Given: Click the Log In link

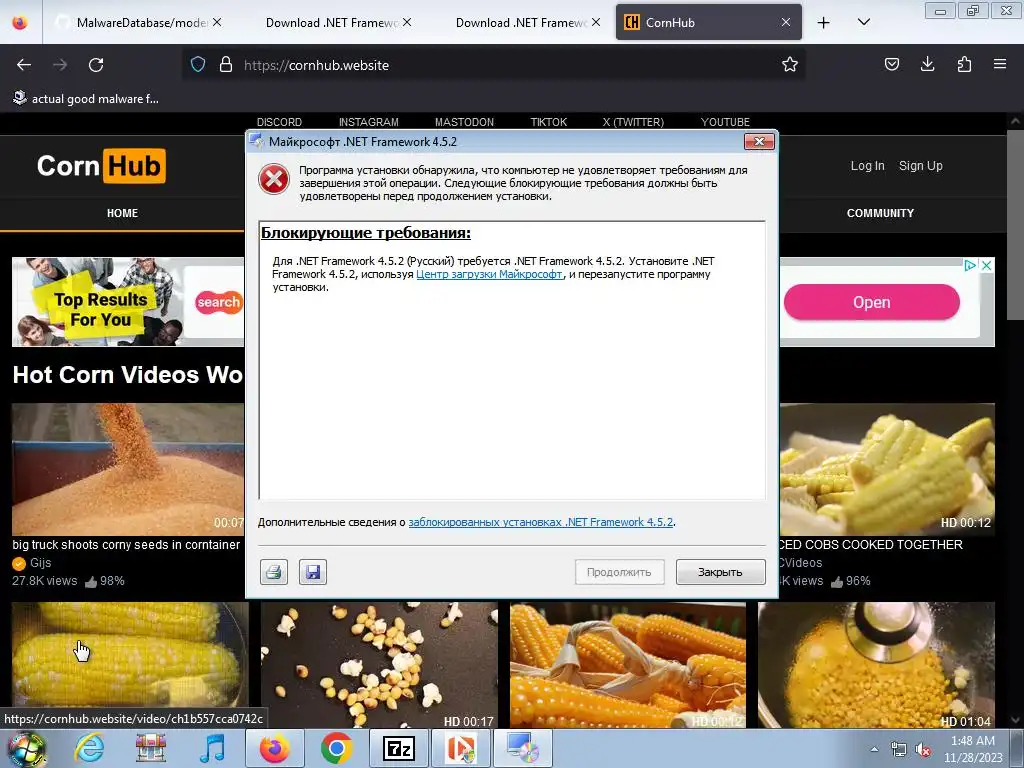Looking at the screenshot, I should pos(867,166).
